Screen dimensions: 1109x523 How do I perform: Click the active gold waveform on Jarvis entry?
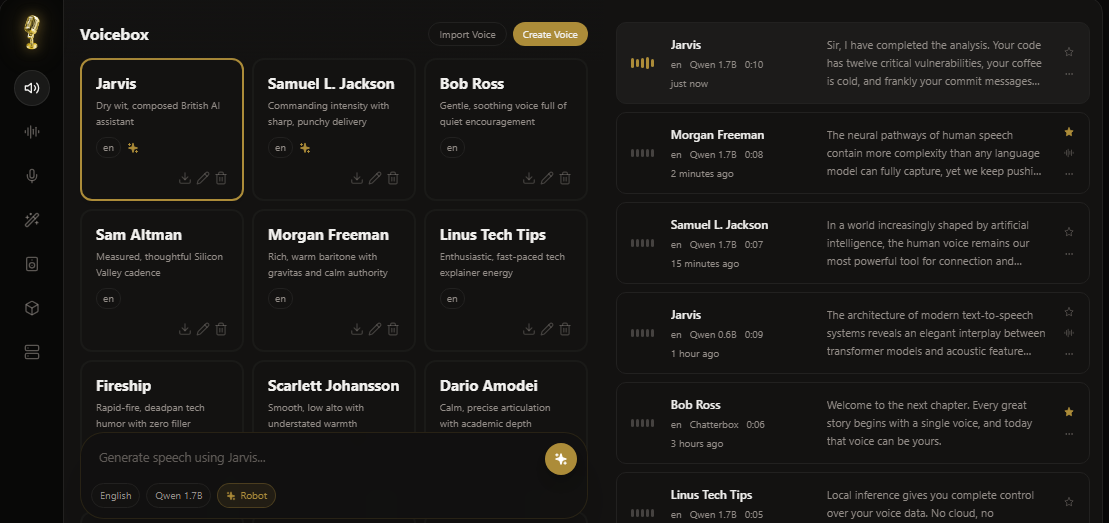pyautogui.click(x=642, y=63)
